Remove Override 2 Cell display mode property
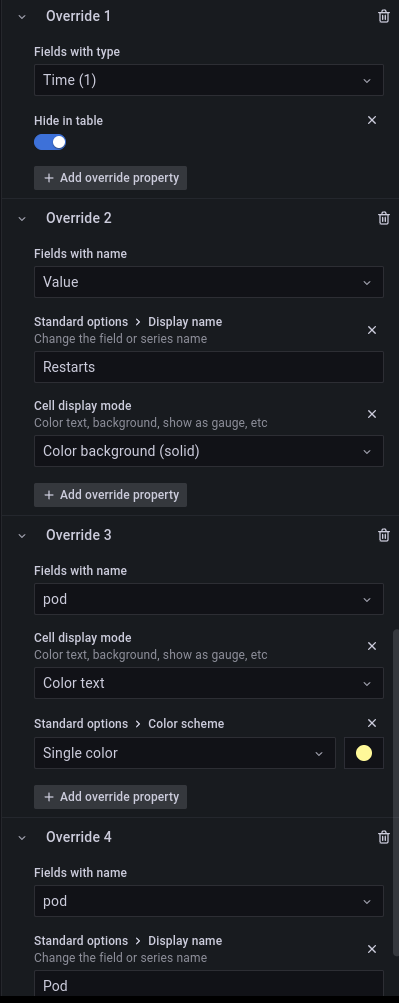The width and height of the screenshot is (399, 1003). point(372,414)
